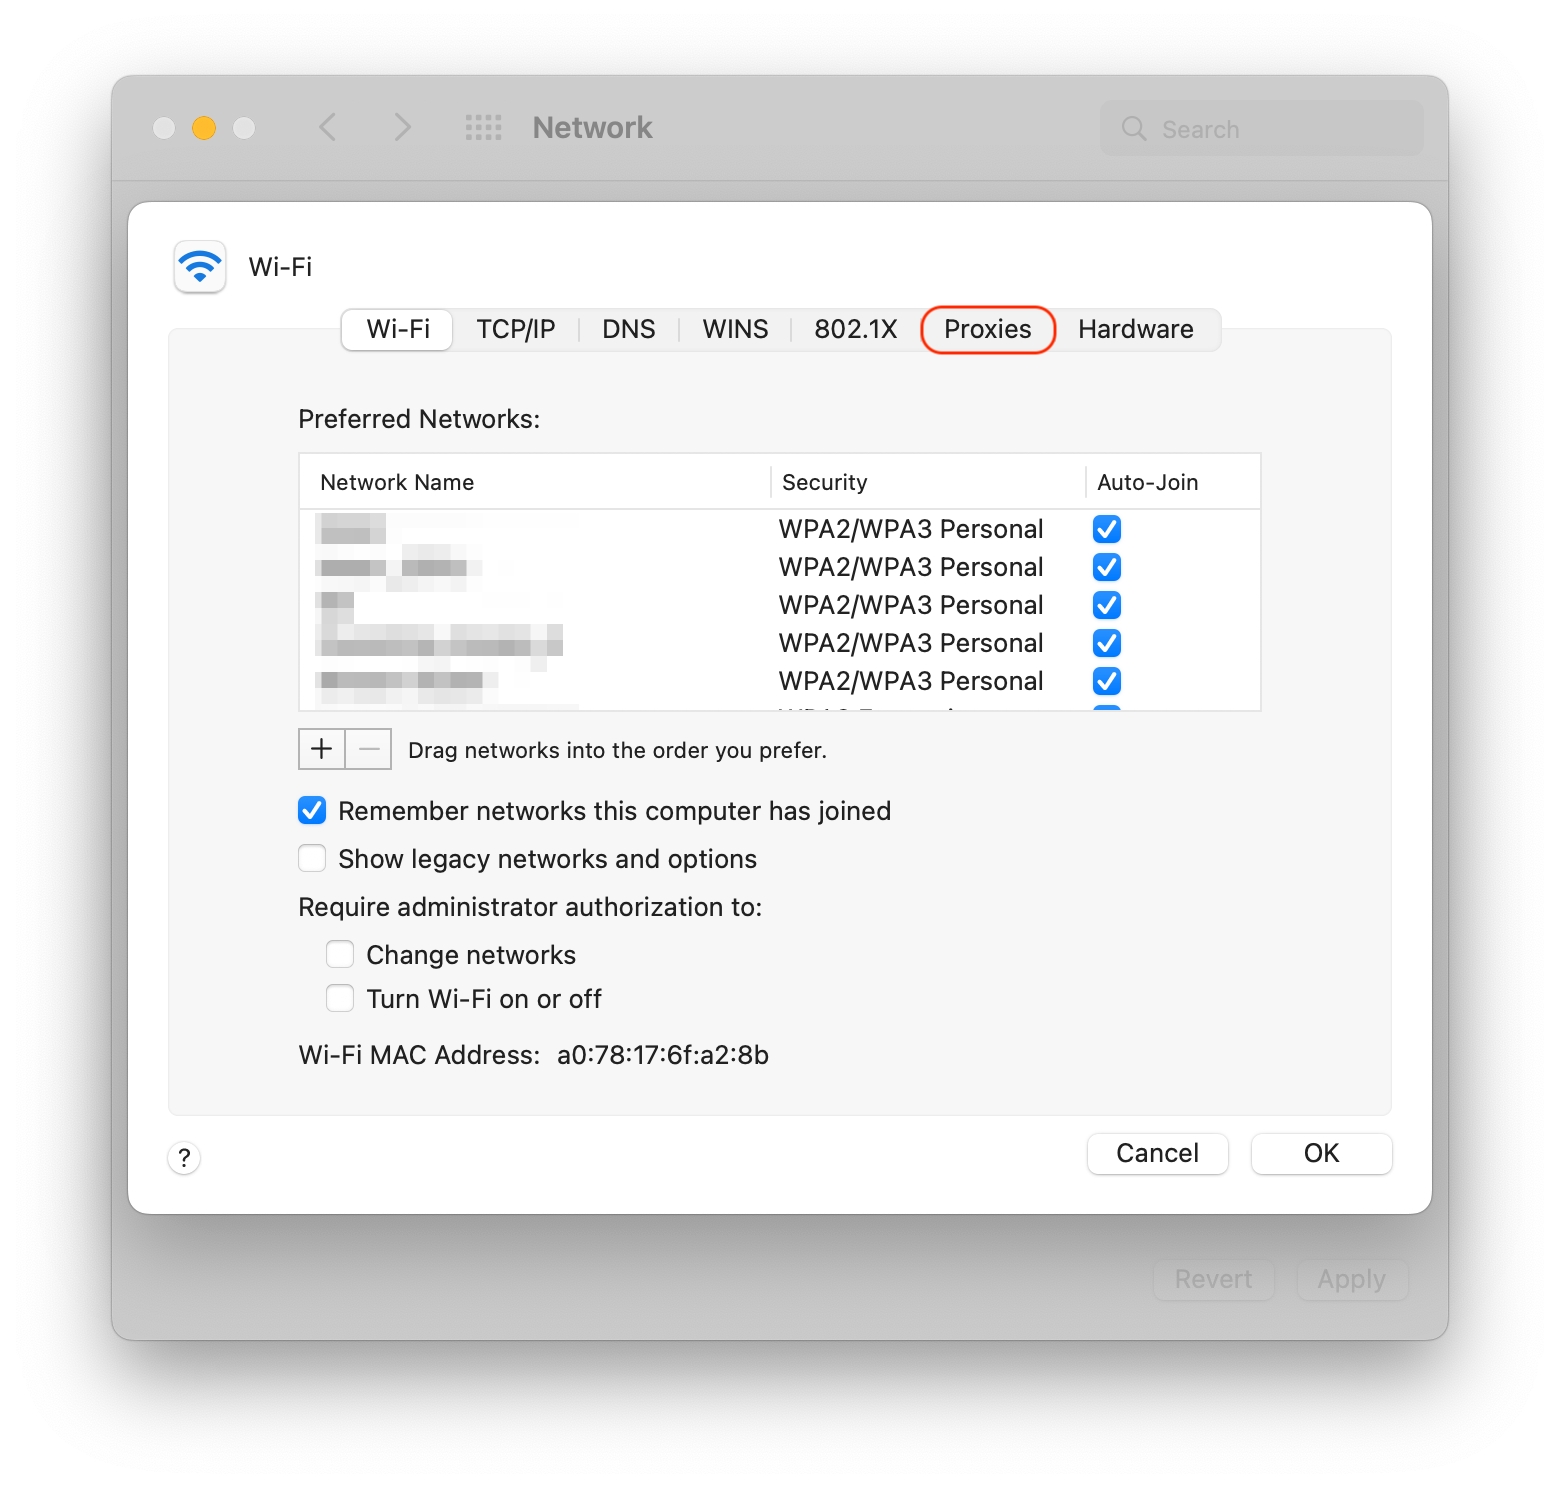This screenshot has width=1560, height=1488.
Task: Click the plus button to add network
Action: (322, 749)
